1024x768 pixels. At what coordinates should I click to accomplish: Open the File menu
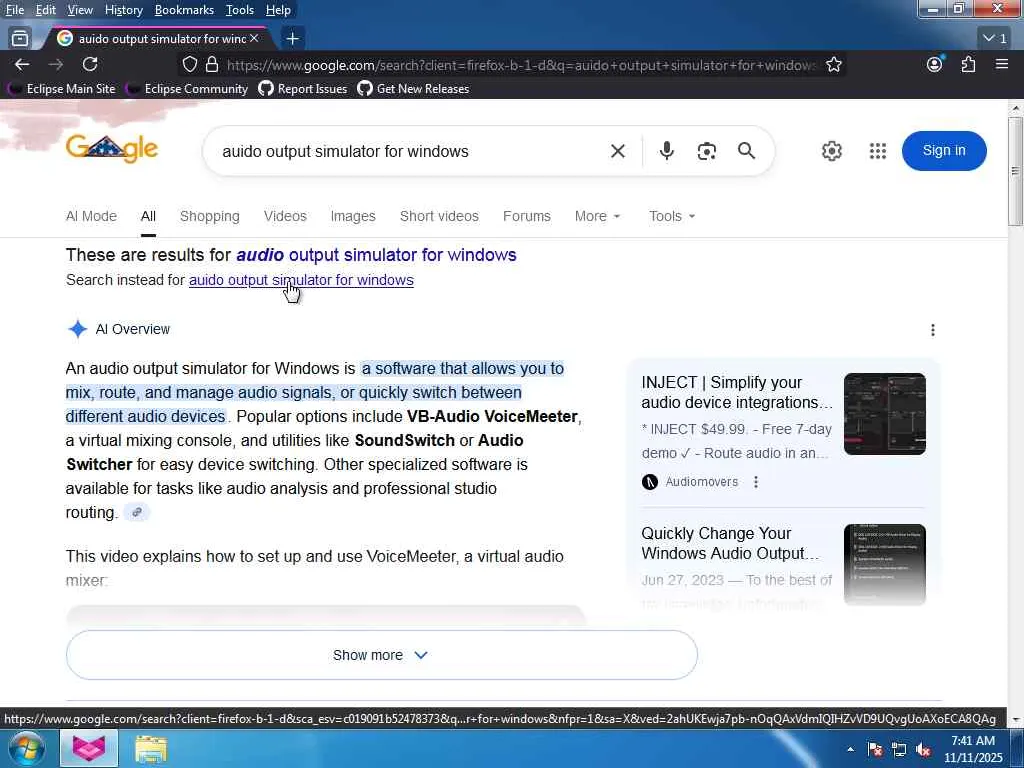click(14, 10)
